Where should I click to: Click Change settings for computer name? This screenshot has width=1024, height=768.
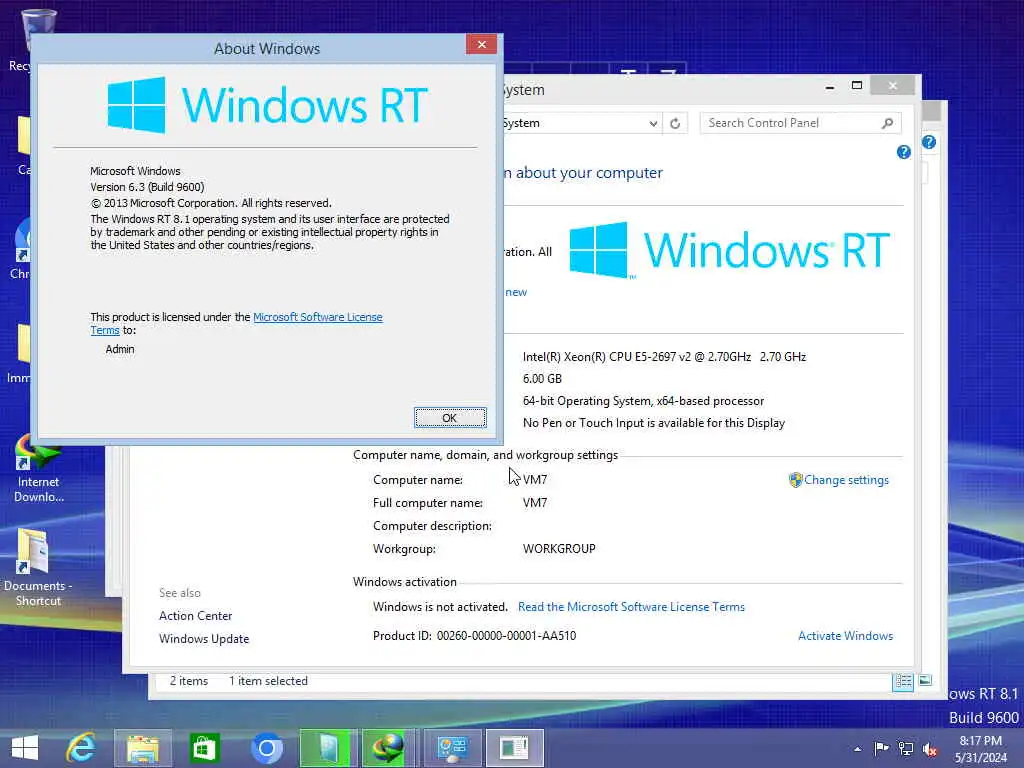[846, 480]
